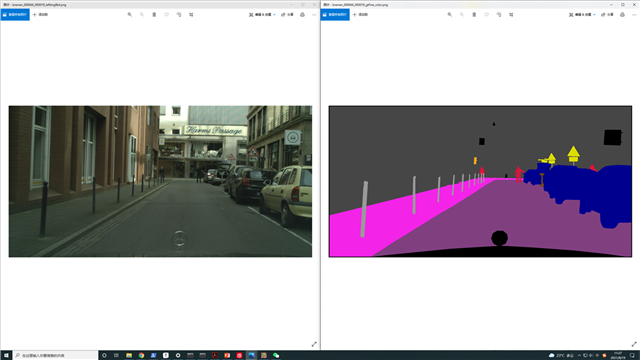The image size is (640, 360).
Task: Rotate the left street photo
Action: (179, 15)
